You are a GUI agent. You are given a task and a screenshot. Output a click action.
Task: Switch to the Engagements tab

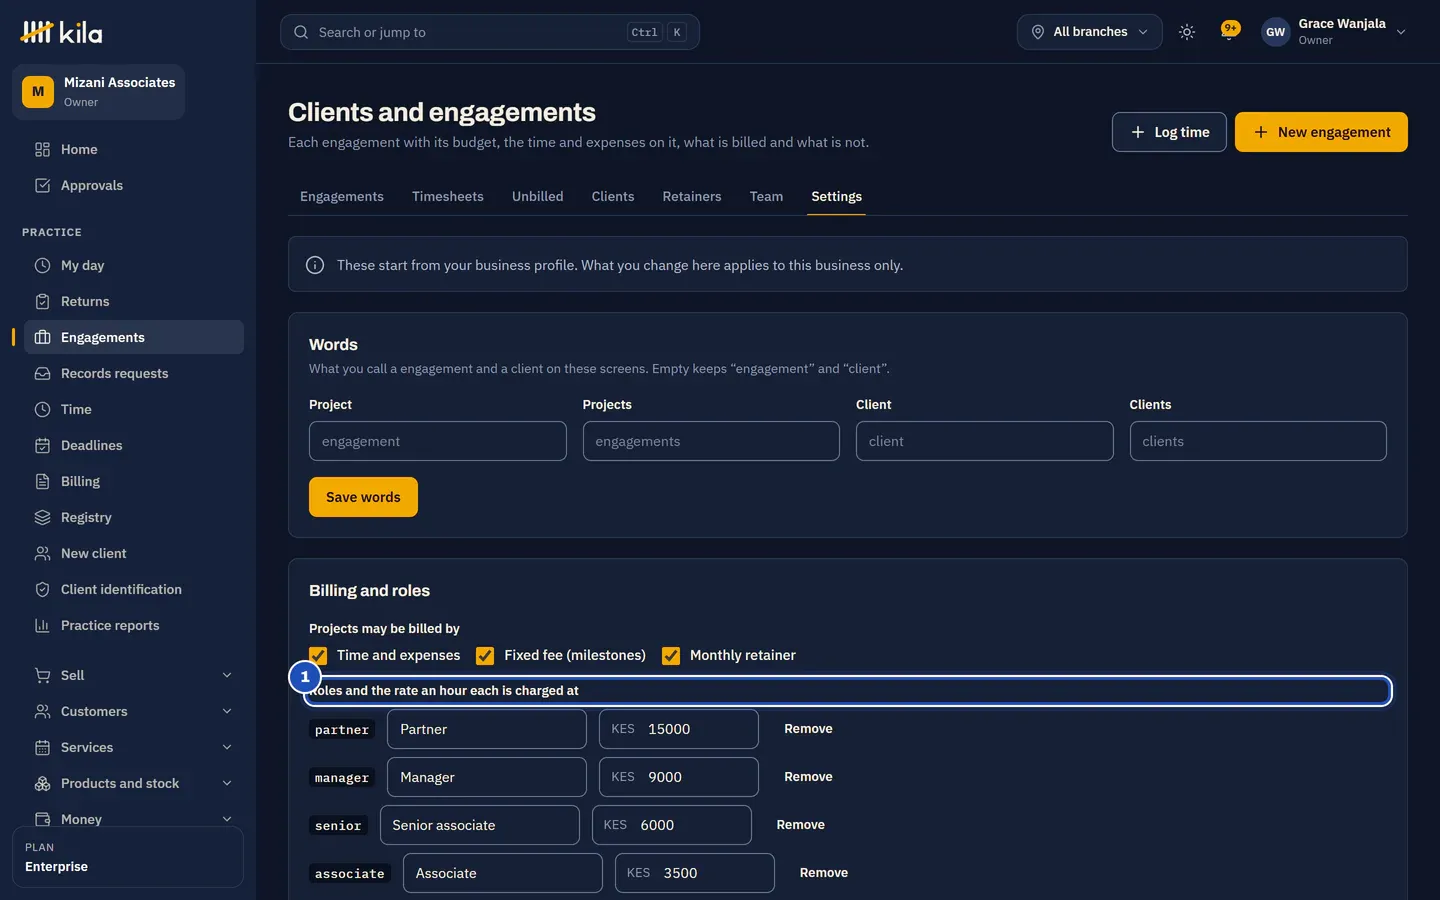[x=342, y=196]
